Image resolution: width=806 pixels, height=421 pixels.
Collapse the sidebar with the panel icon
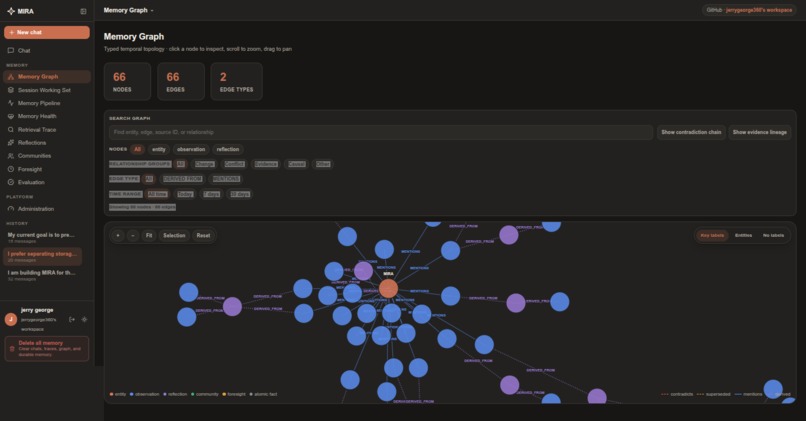tap(83, 11)
